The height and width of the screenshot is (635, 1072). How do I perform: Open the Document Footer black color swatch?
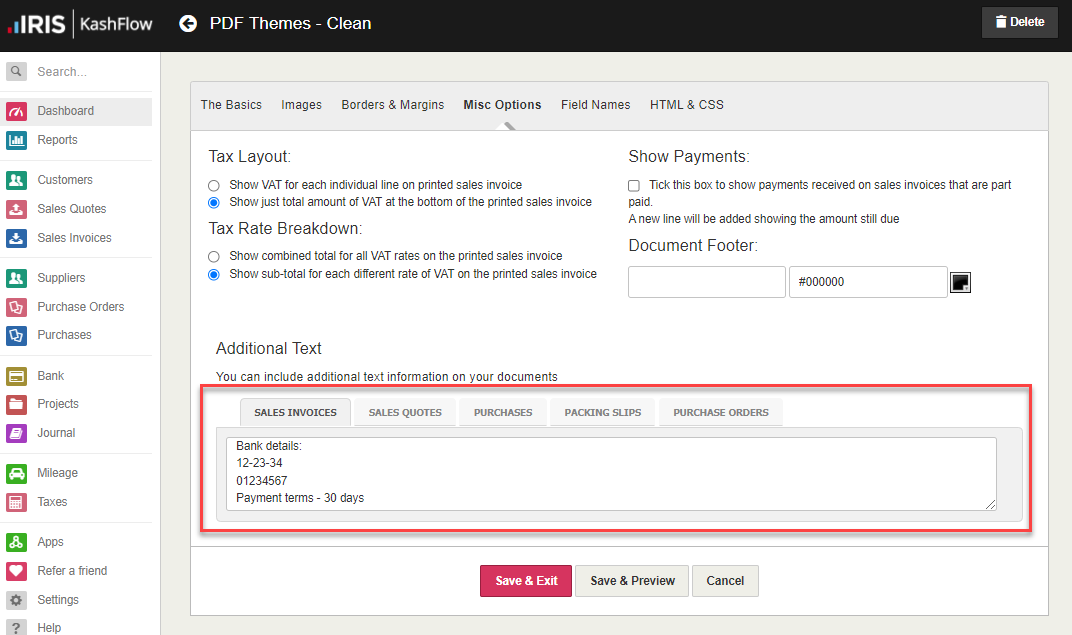pos(960,283)
